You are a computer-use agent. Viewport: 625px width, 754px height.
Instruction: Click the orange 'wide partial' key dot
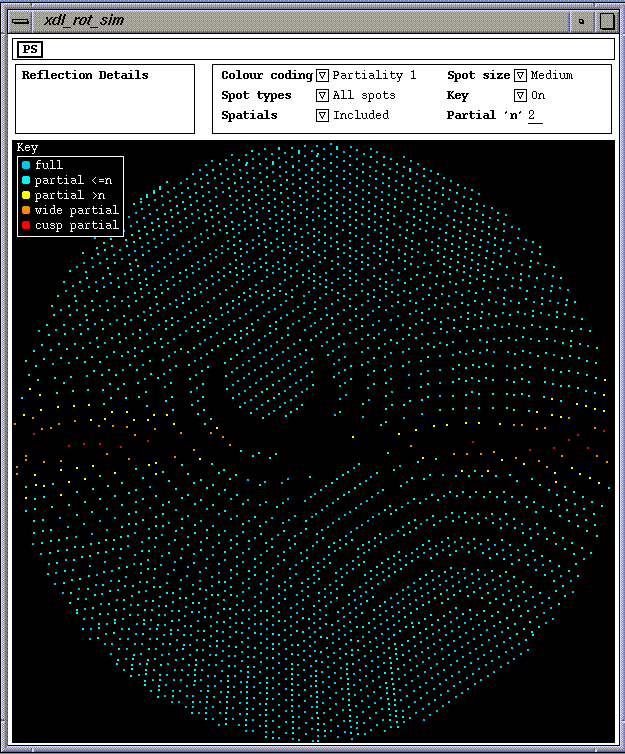tap(26, 210)
